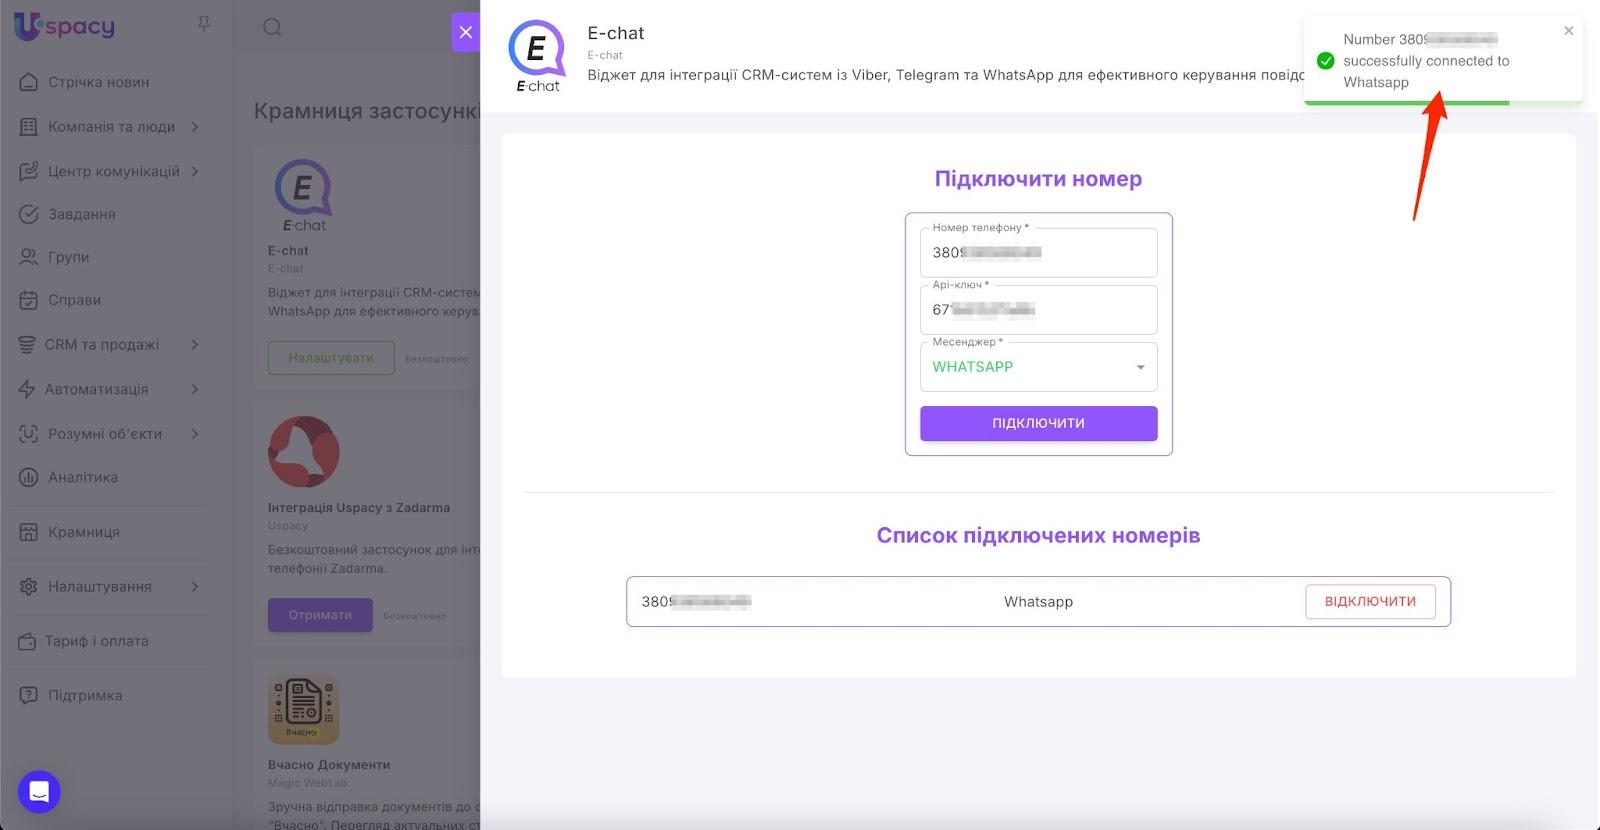Click the Інтеграція Uspacy з Zadarma title
The image size is (1600, 830).
pyautogui.click(x=359, y=508)
